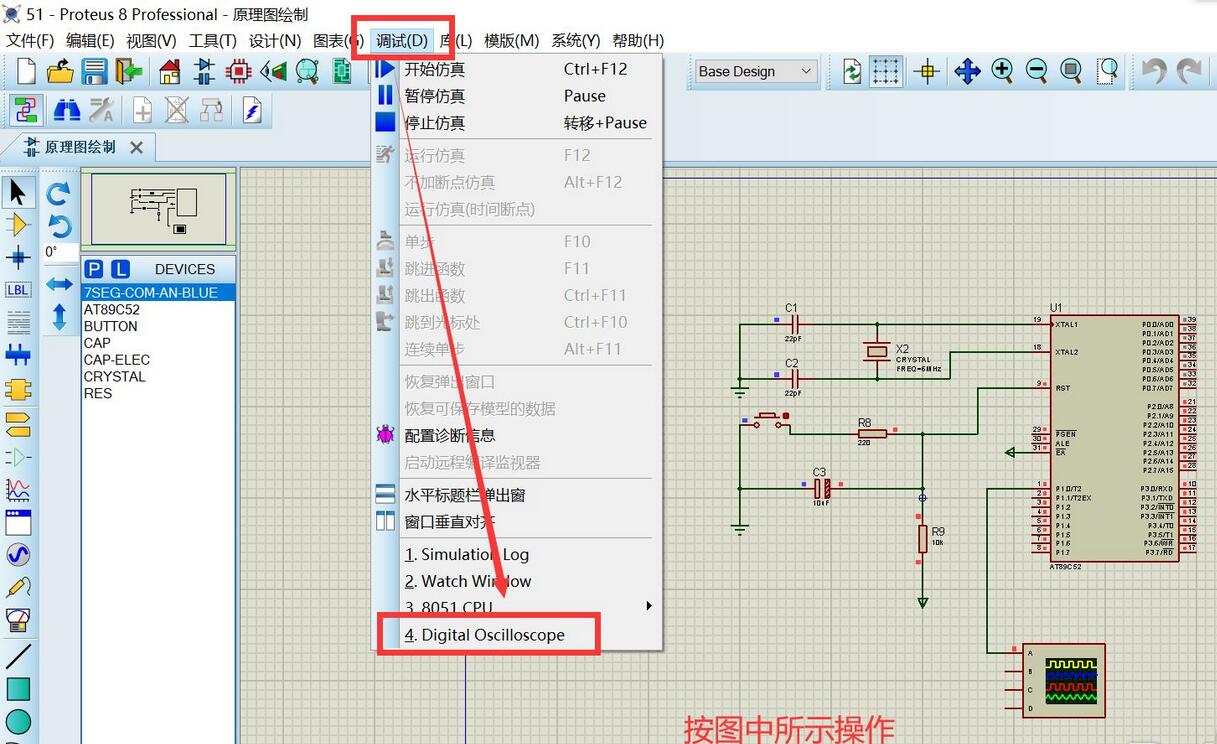Click the Pan/Center view arrows icon
The height and width of the screenshot is (744, 1217).
pyautogui.click(x=967, y=71)
